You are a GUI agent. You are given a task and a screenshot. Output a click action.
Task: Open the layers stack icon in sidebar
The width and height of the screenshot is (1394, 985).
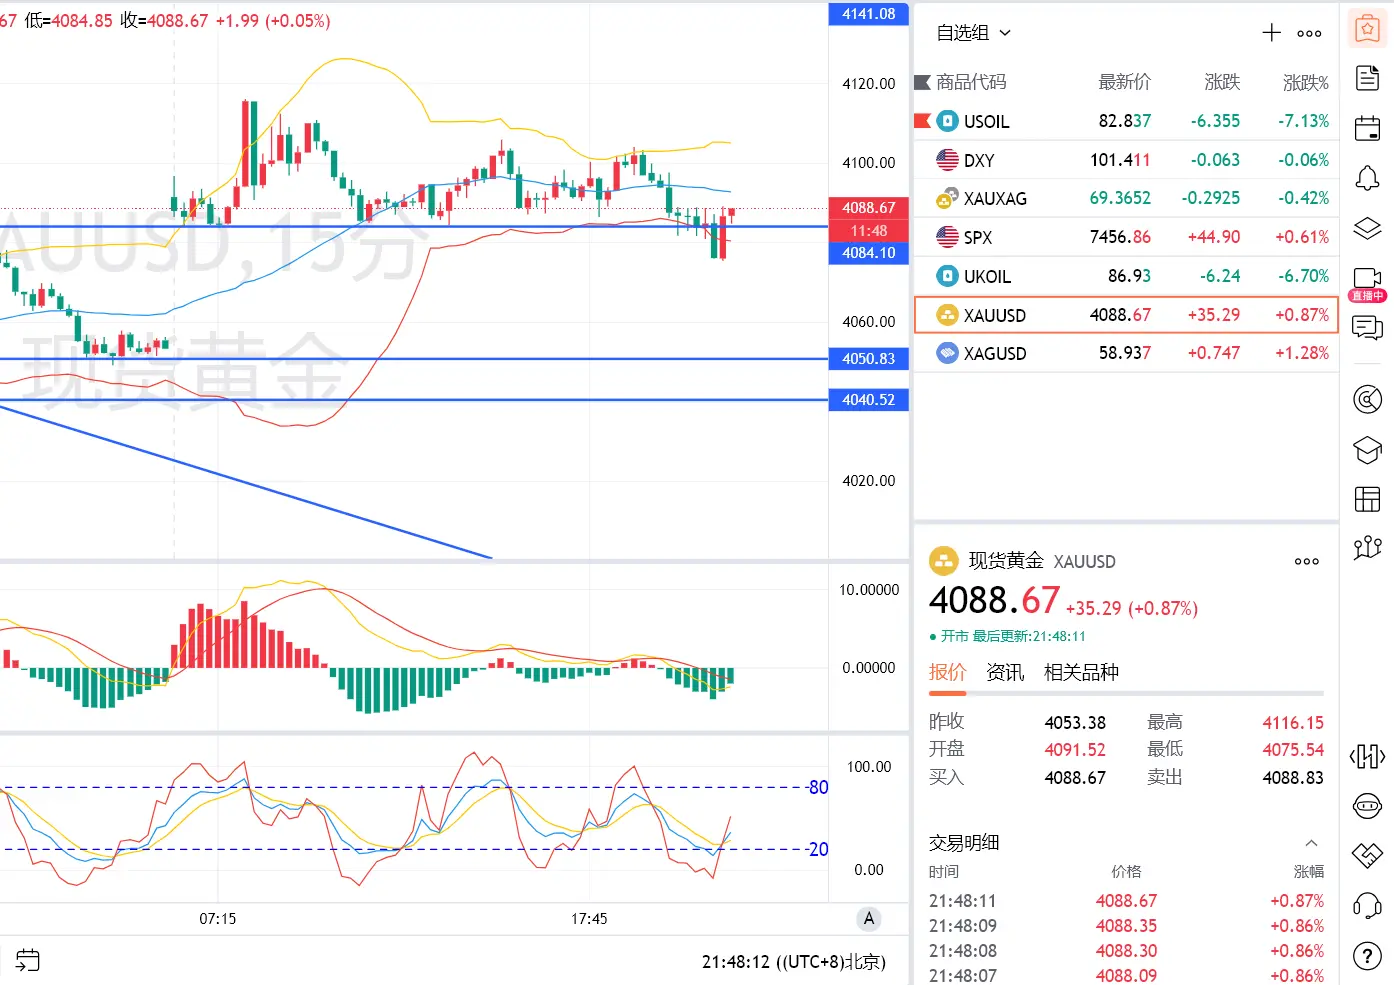(x=1367, y=228)
